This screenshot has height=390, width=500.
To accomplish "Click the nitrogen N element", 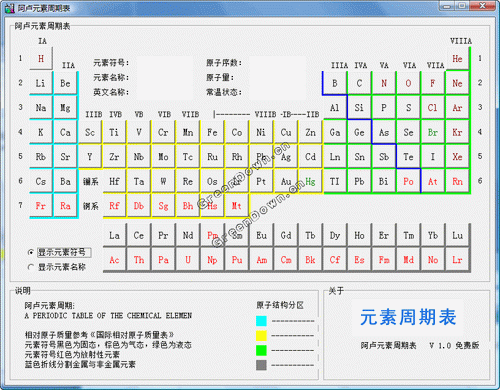I will [x=384, y=83].
